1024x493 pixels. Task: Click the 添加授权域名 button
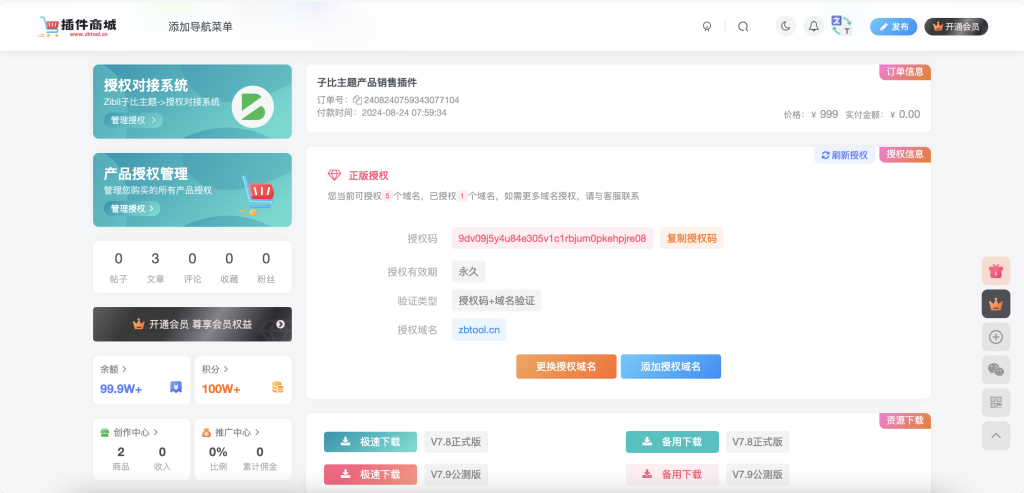coord(671,366)
